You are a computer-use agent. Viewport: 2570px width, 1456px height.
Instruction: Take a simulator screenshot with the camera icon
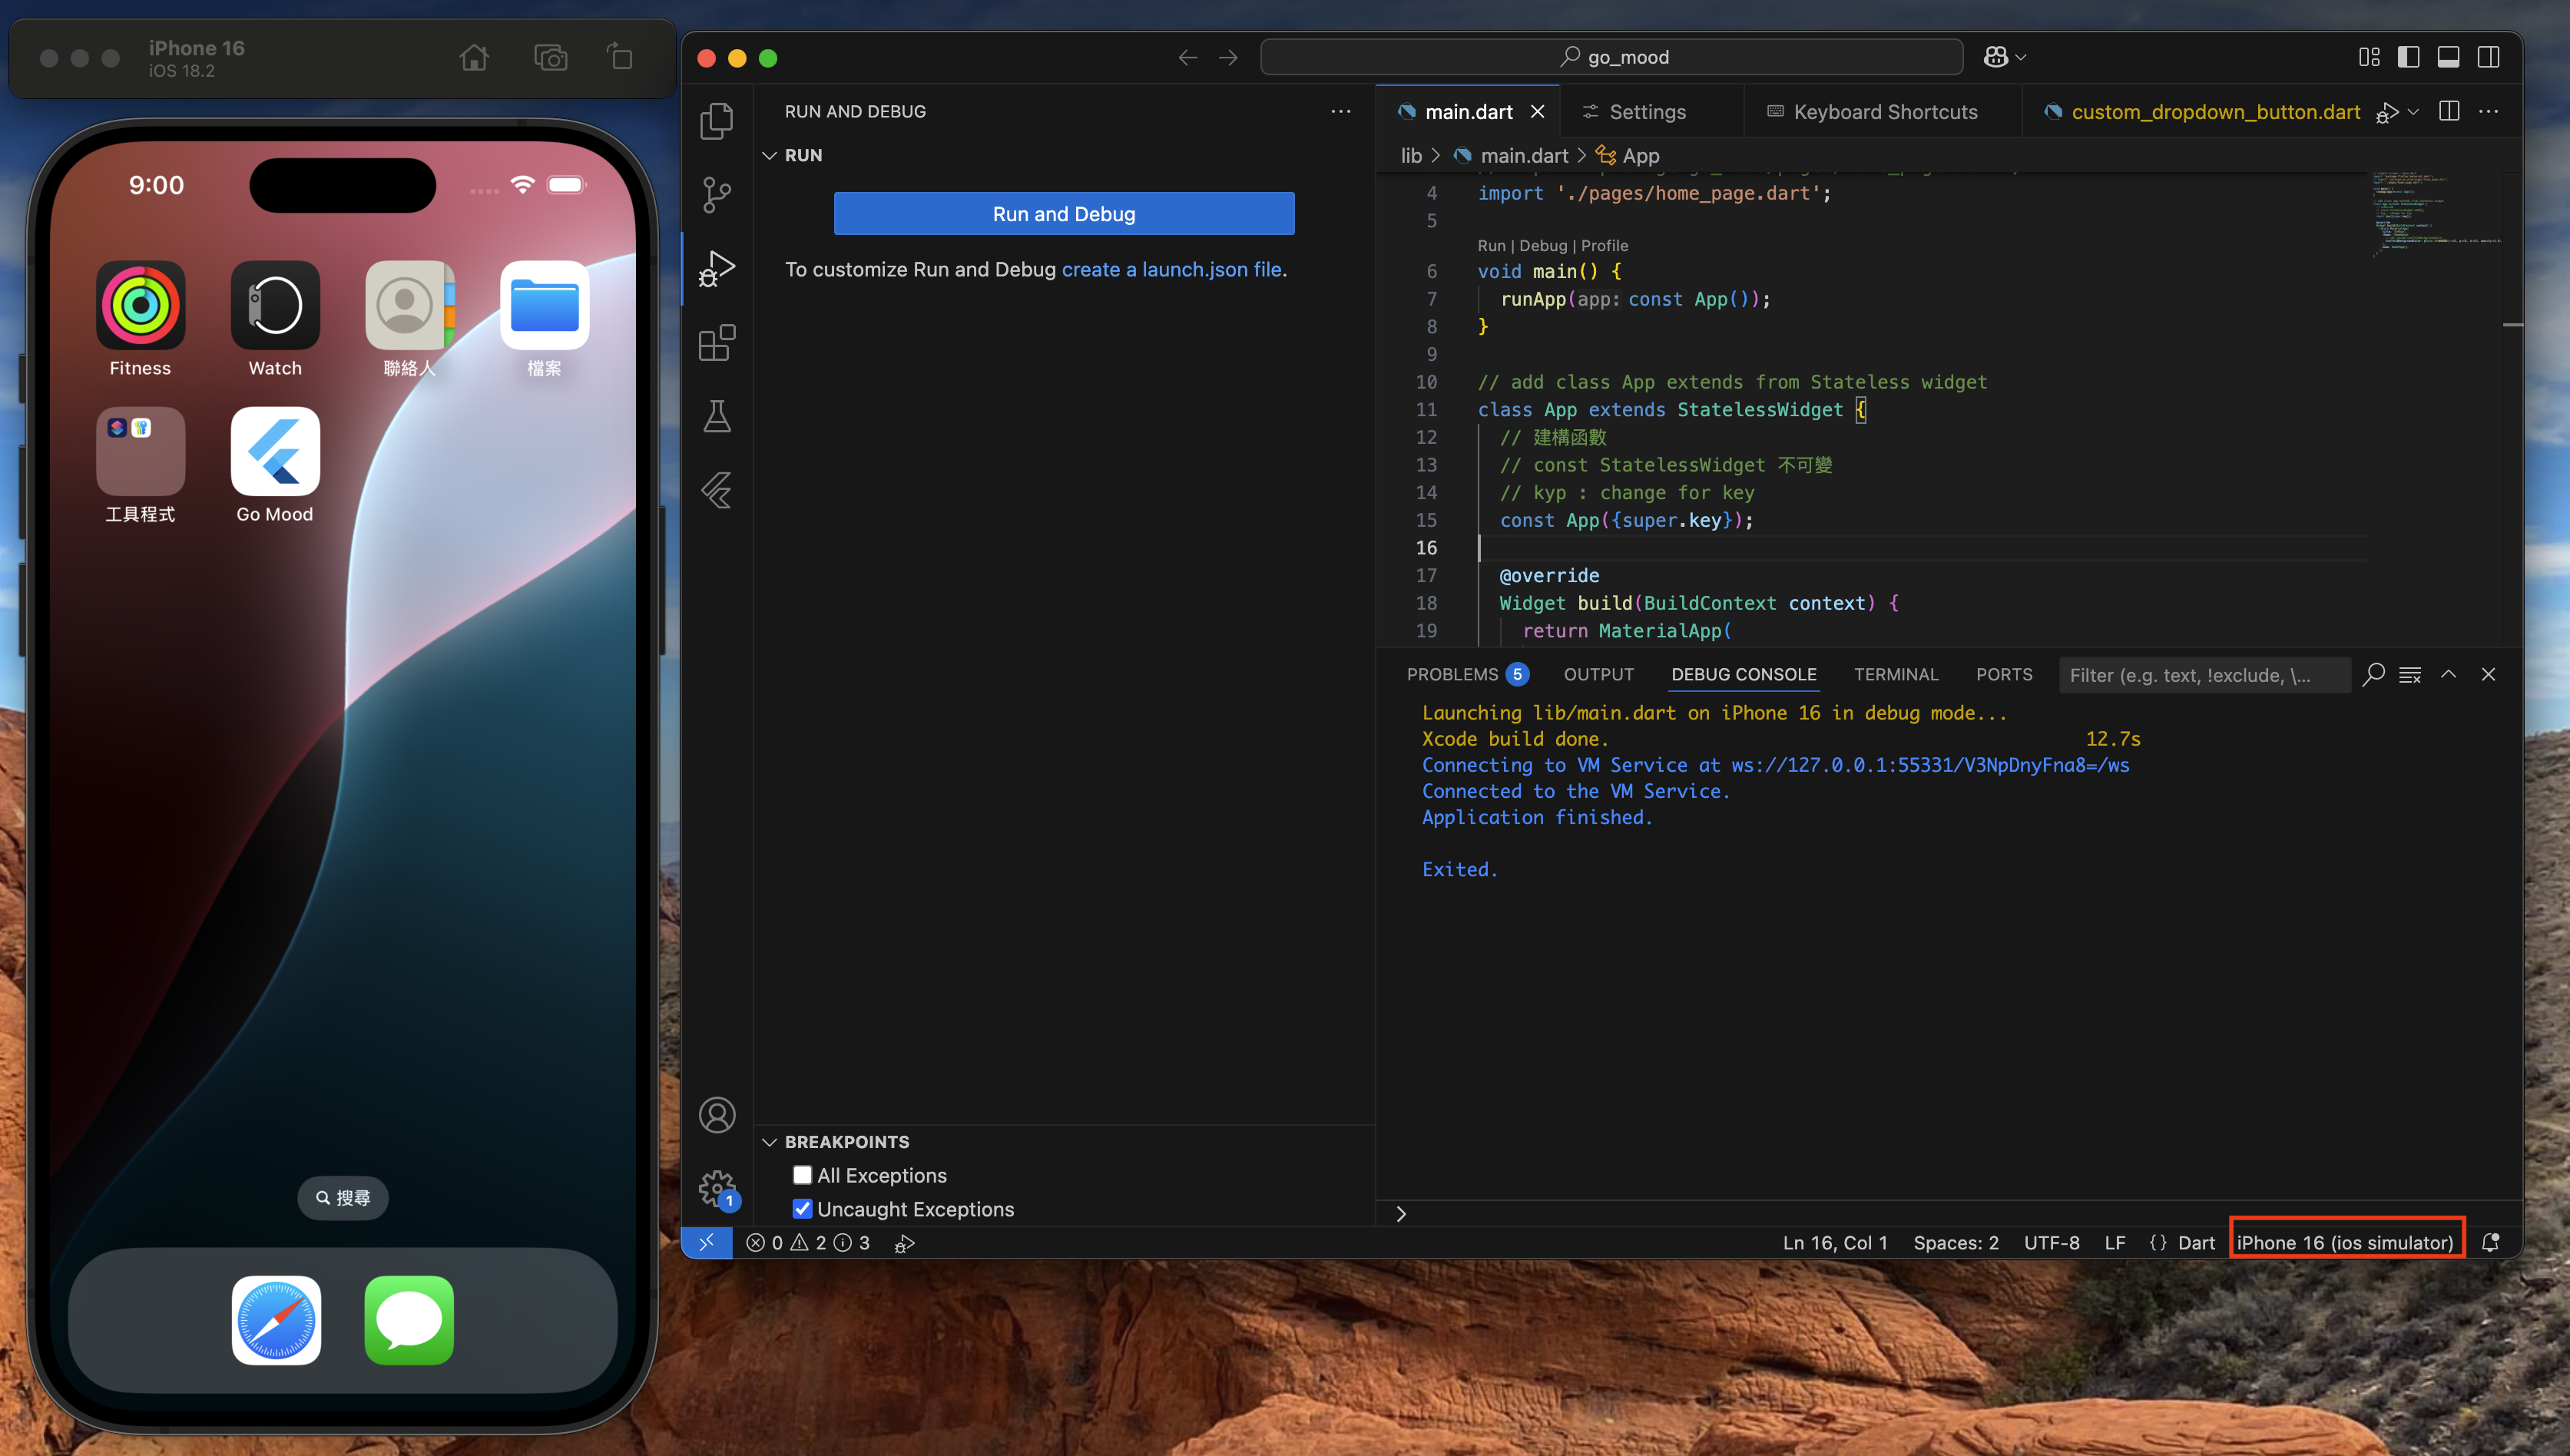550,58
